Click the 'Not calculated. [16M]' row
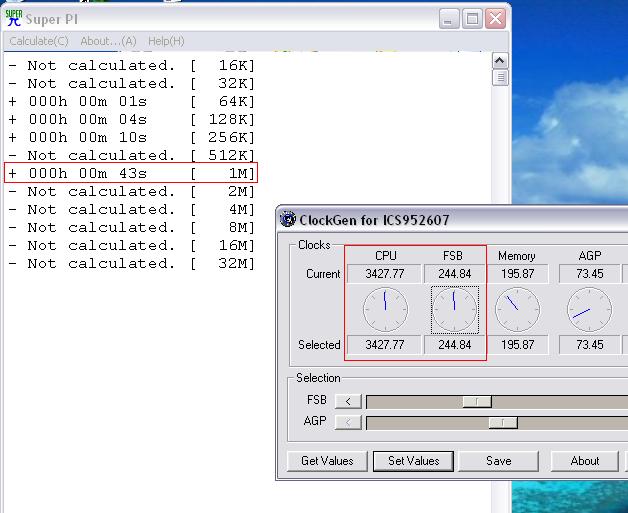The height and width of the screenshot is (513, 628). (x=131, y=245)
